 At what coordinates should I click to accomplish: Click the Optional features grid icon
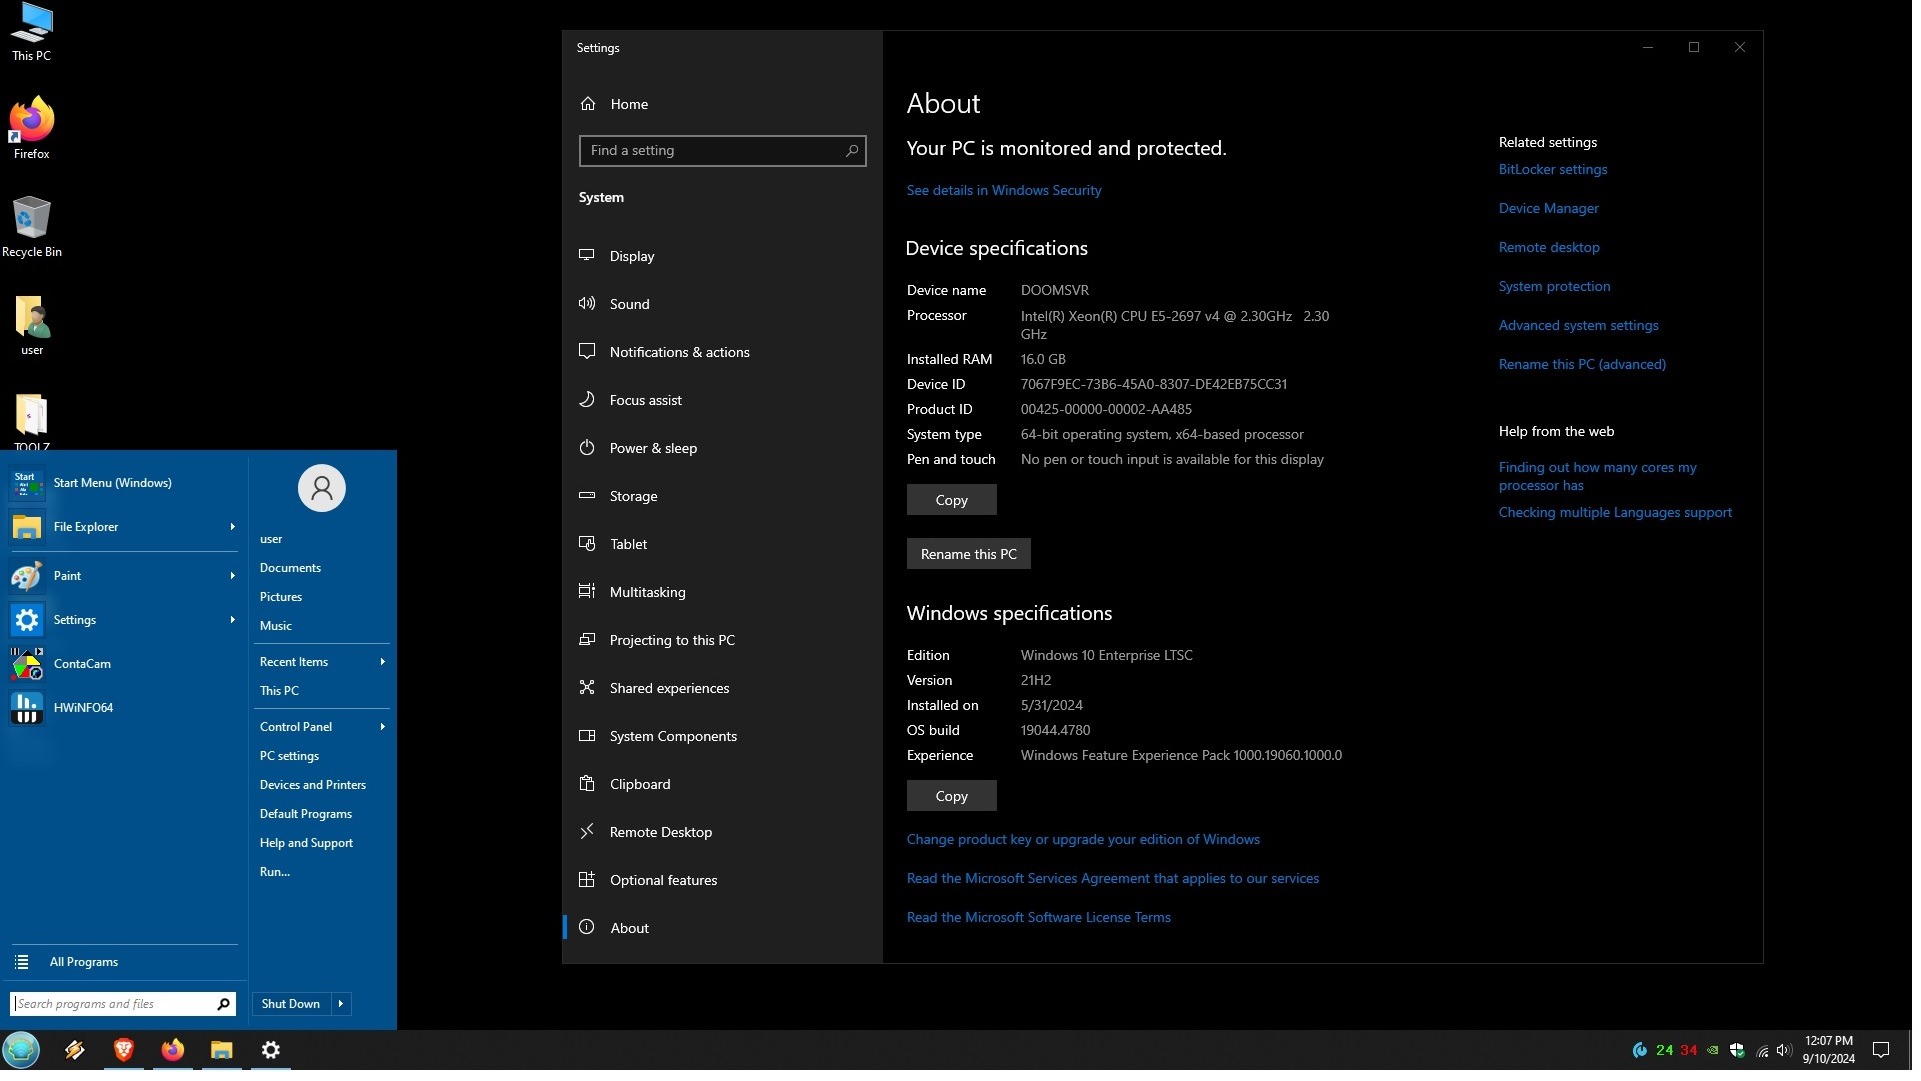[587, 879]
